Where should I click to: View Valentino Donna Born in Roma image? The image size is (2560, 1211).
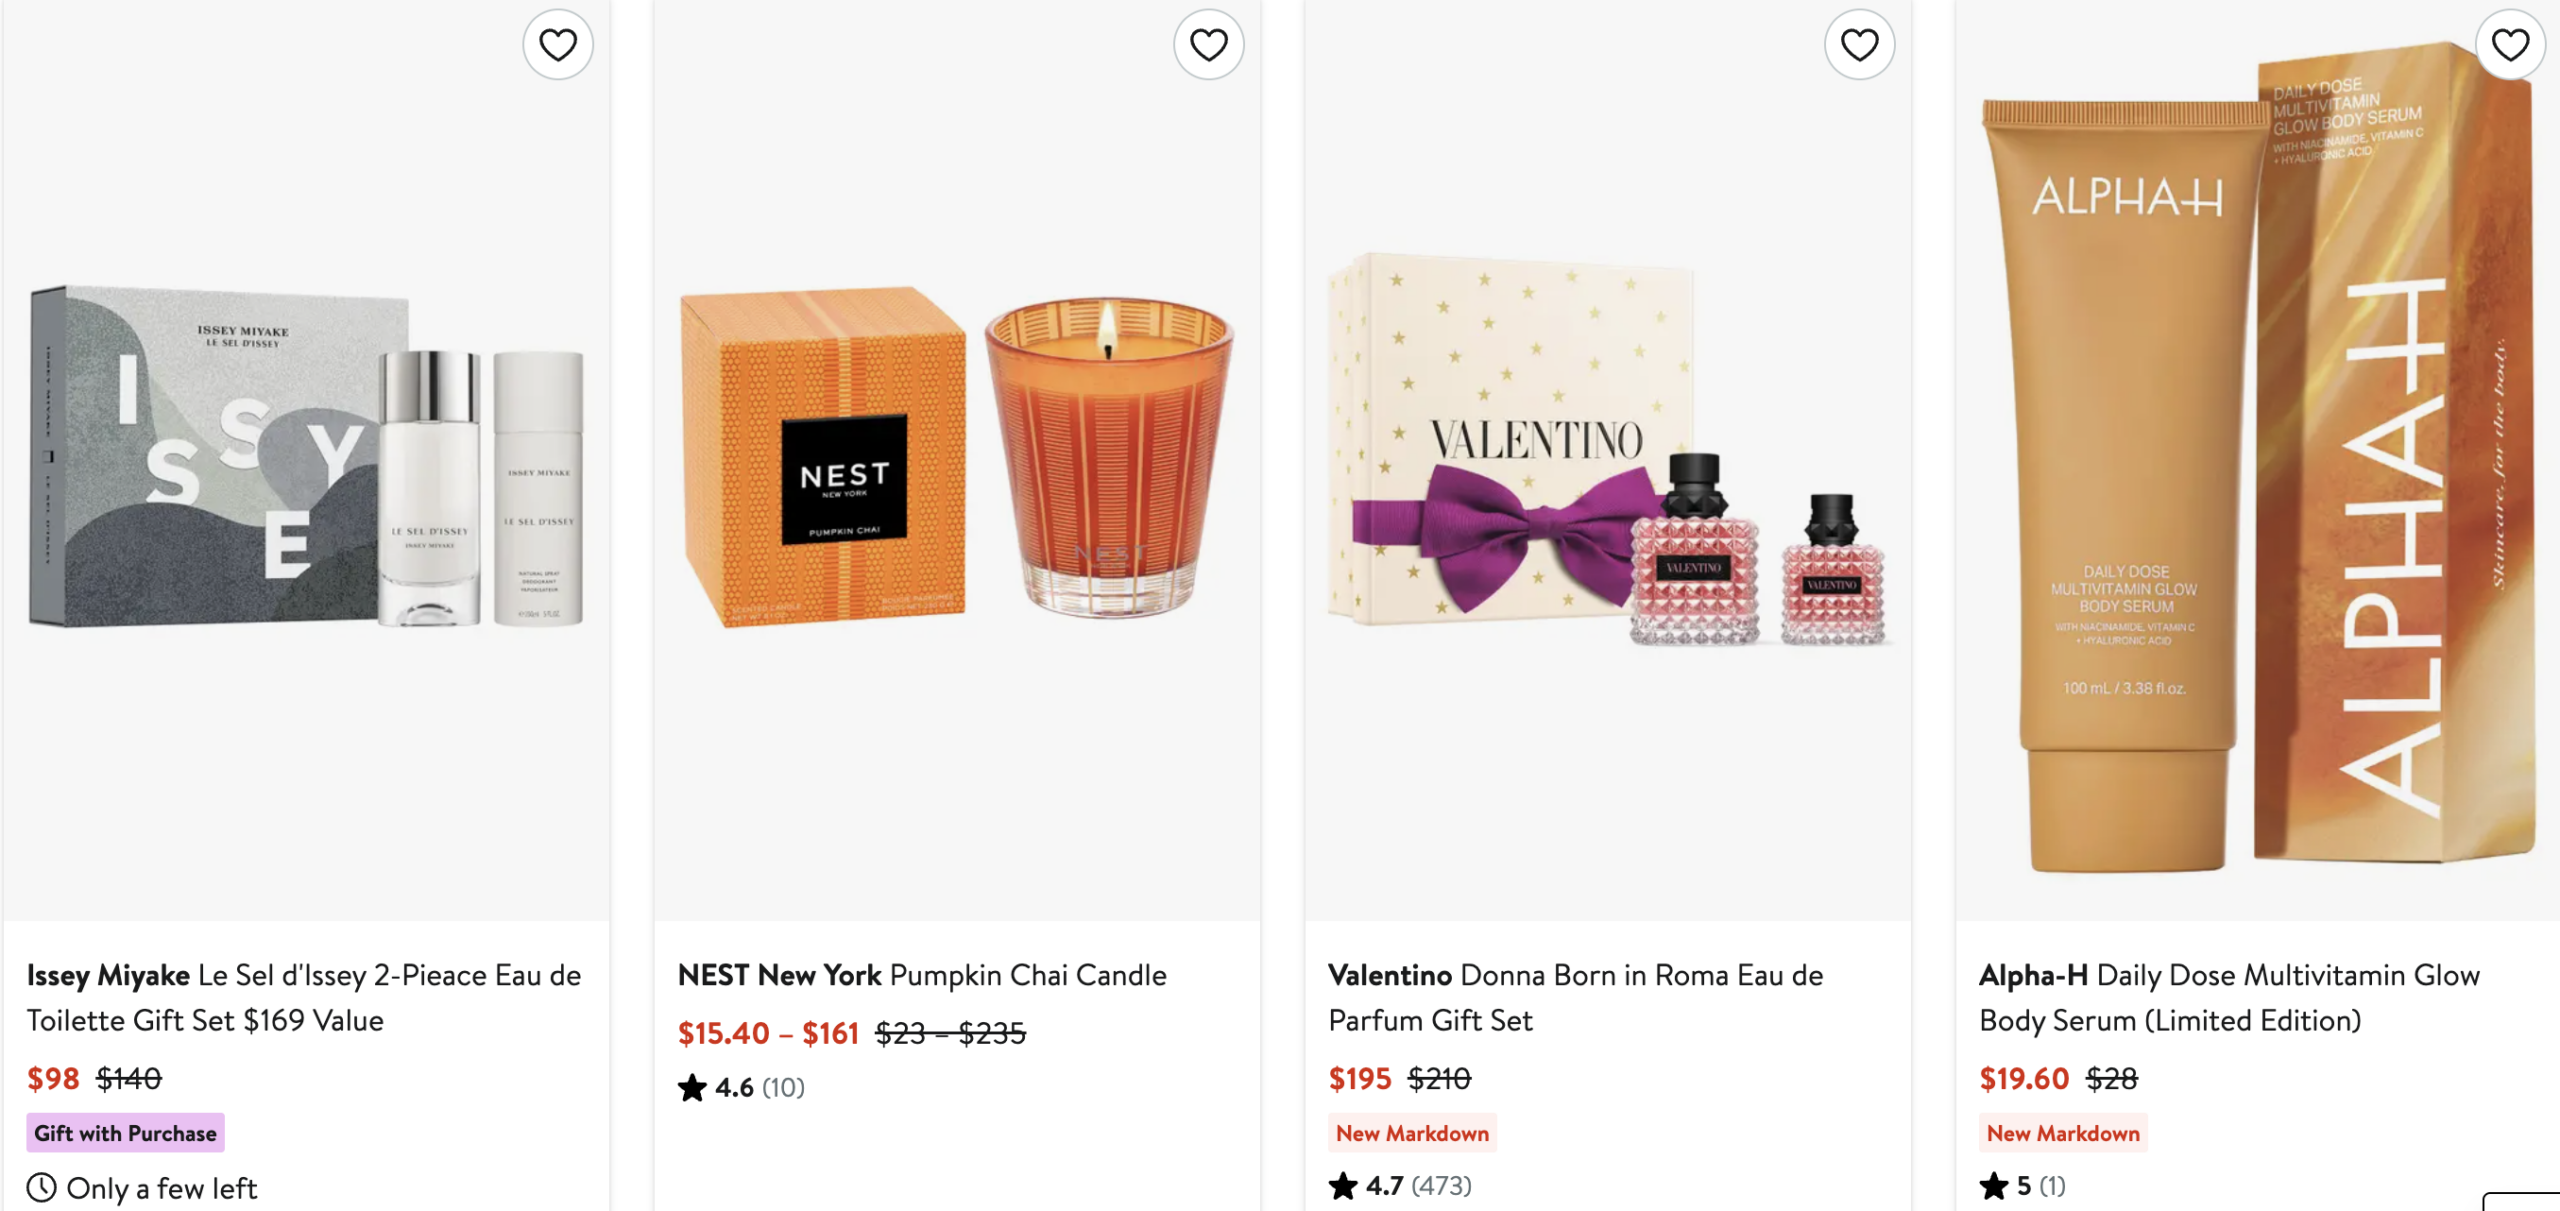click(1607, 460)
